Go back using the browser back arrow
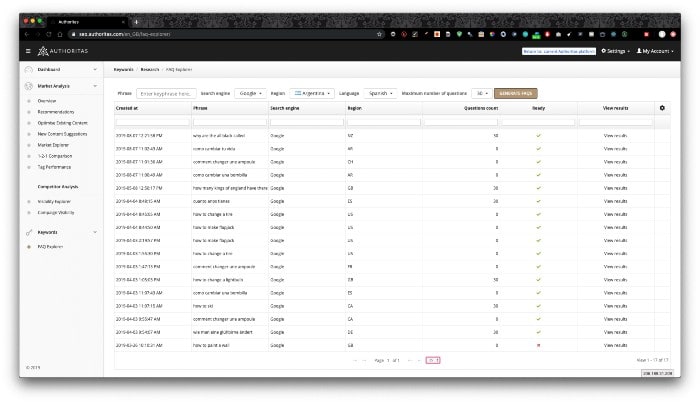The image size is (700, 403). click(27, 34)
